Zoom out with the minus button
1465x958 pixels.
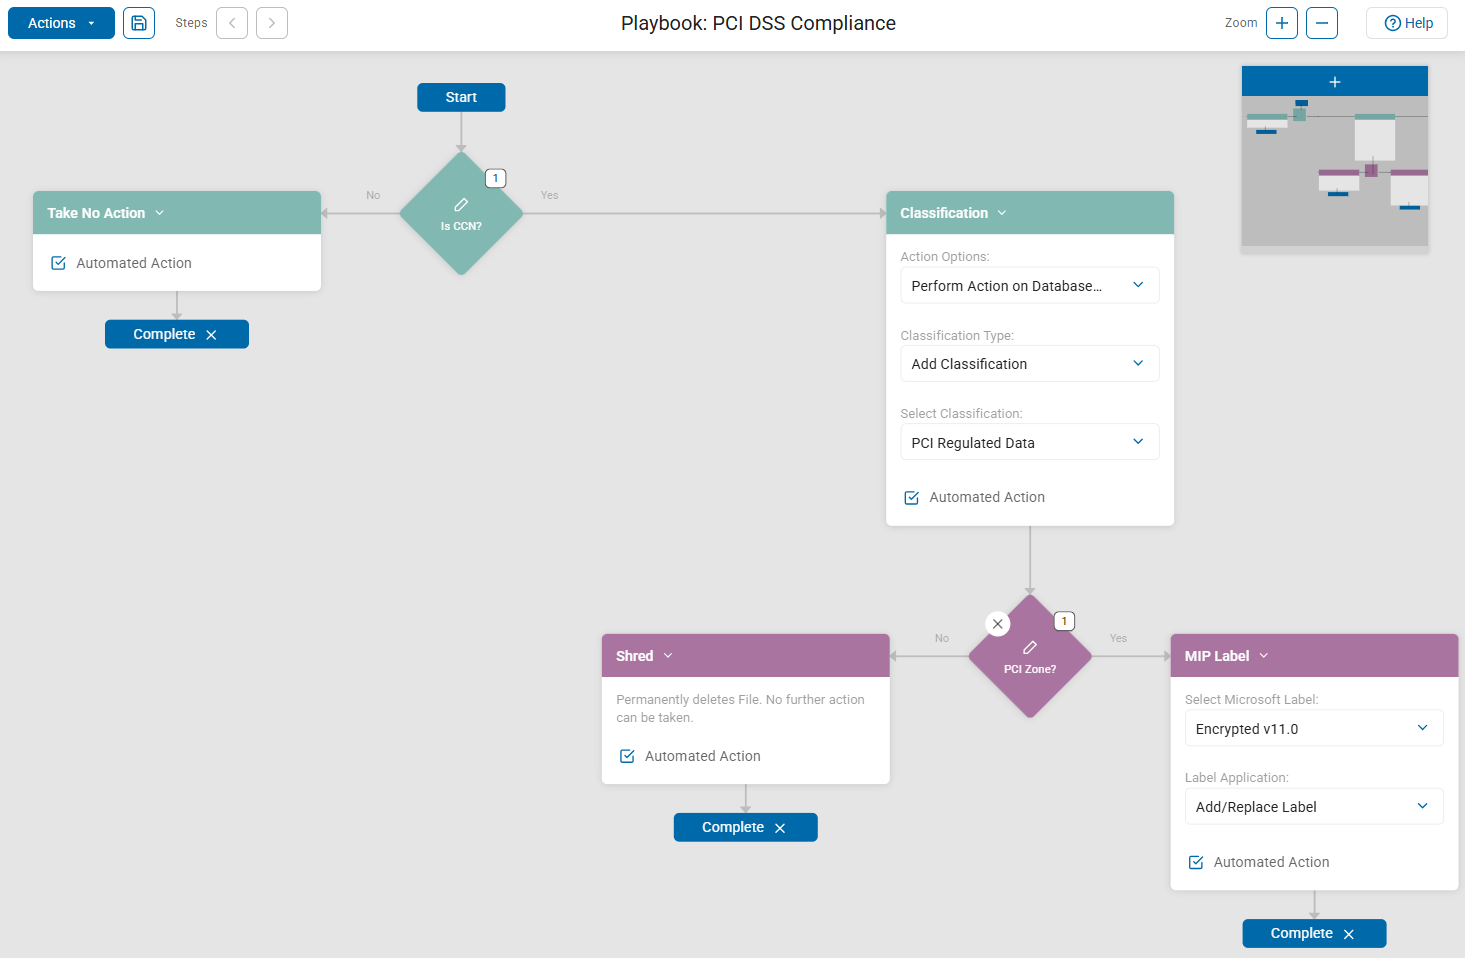(1322, 23)
